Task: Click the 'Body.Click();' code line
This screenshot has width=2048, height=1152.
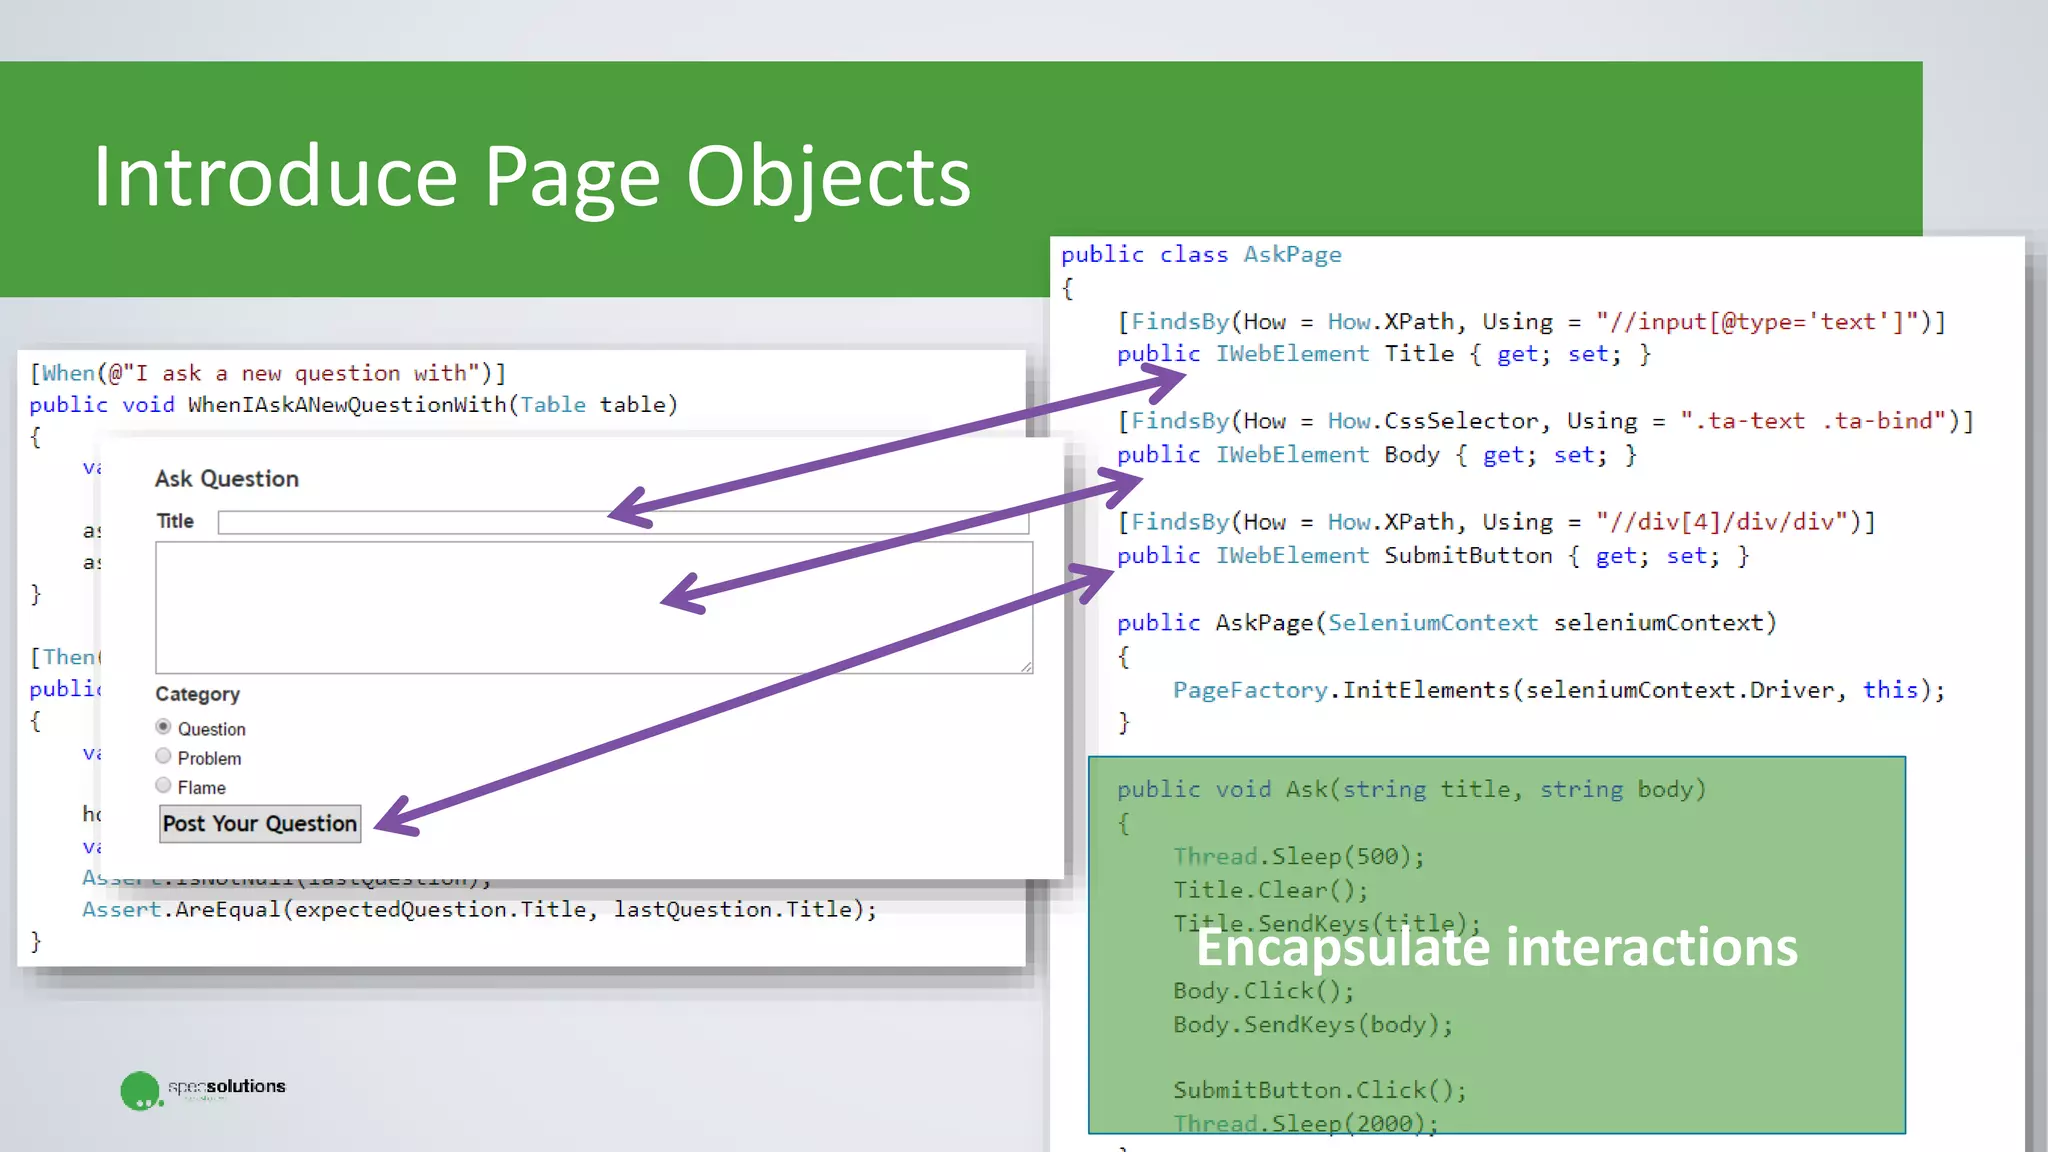Action: 1264,991
